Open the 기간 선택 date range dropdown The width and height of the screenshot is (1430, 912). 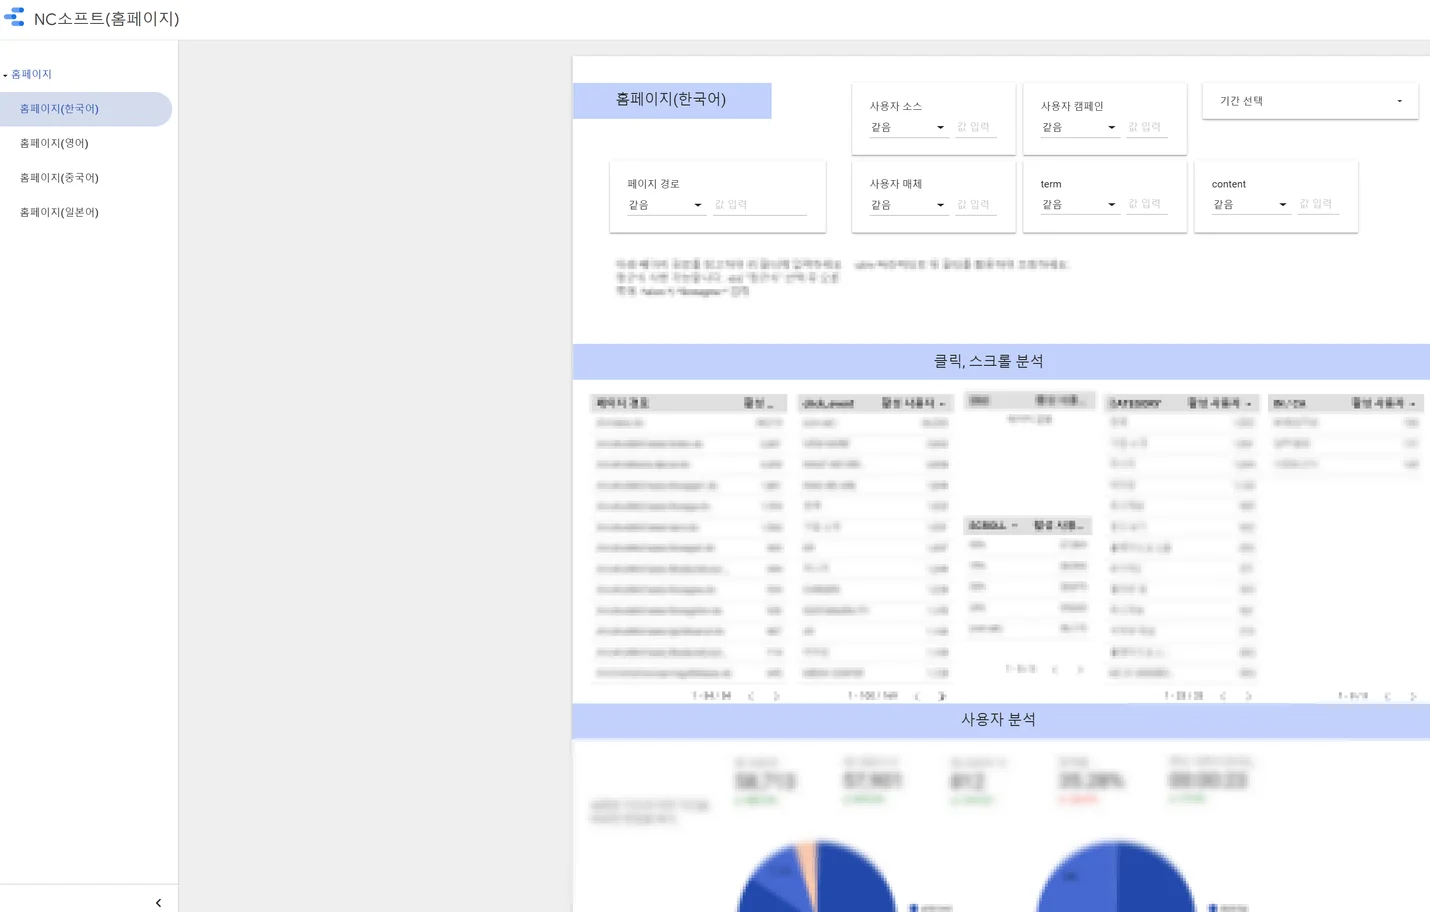(1310, 101)
